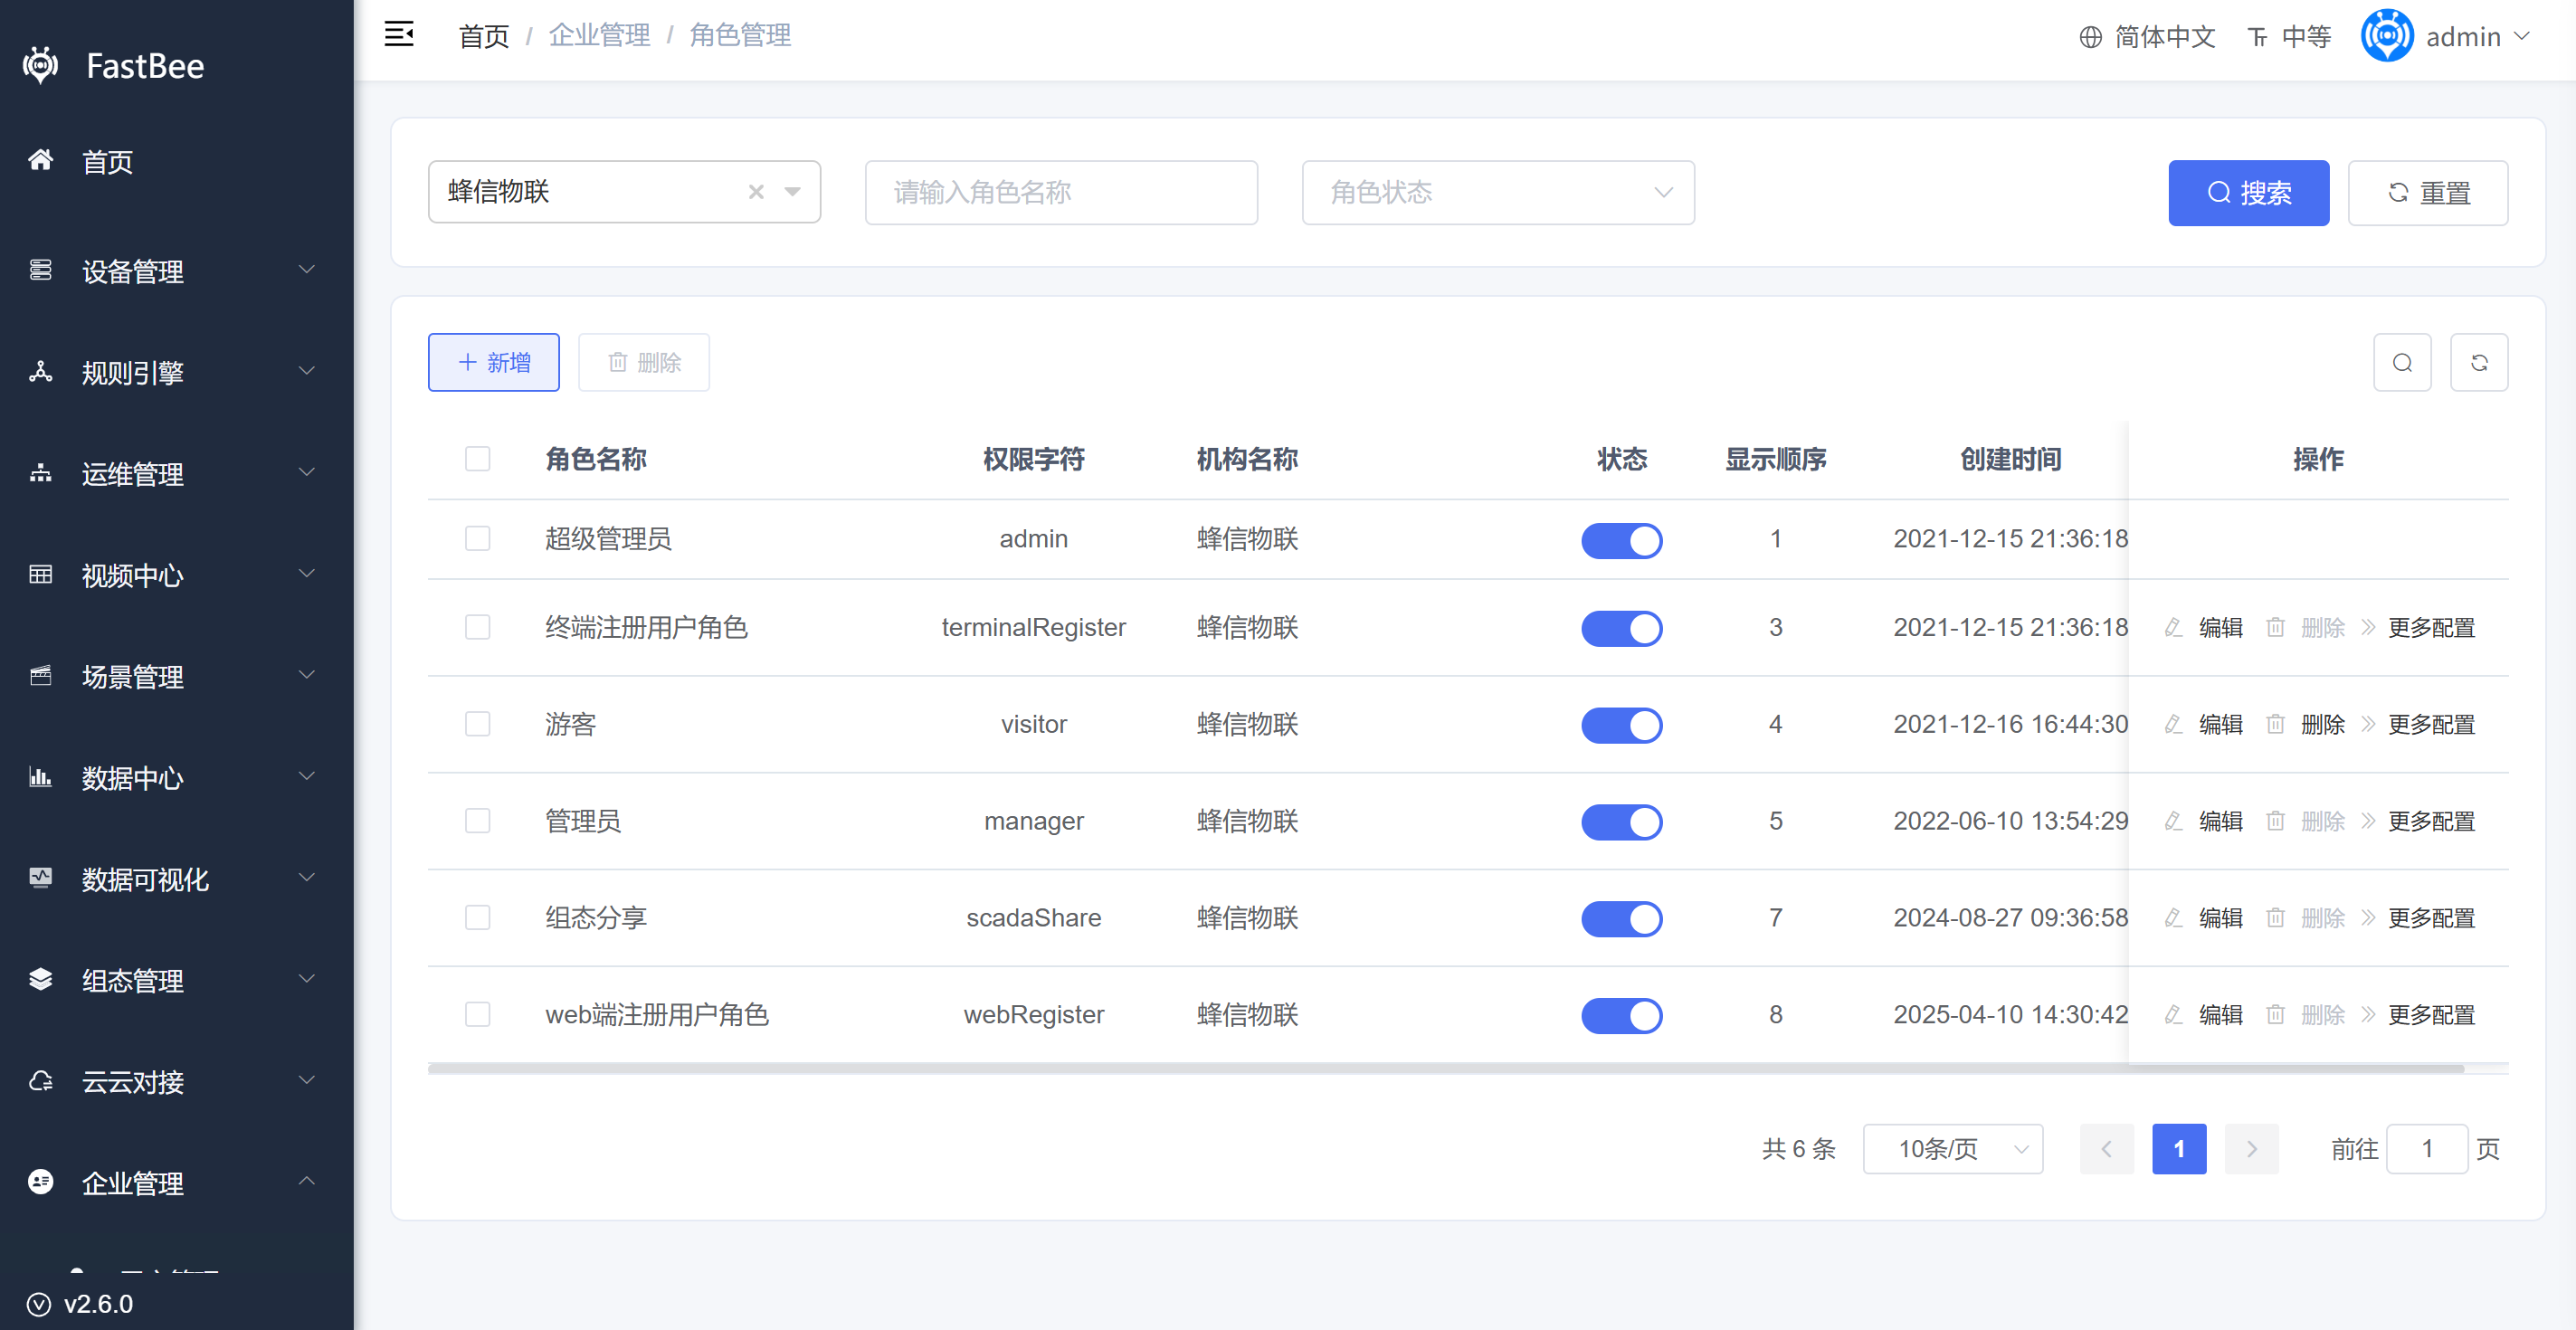
Task: Toggle the sidebar collapse hamburger icon
Action: (x=399, y=35)
